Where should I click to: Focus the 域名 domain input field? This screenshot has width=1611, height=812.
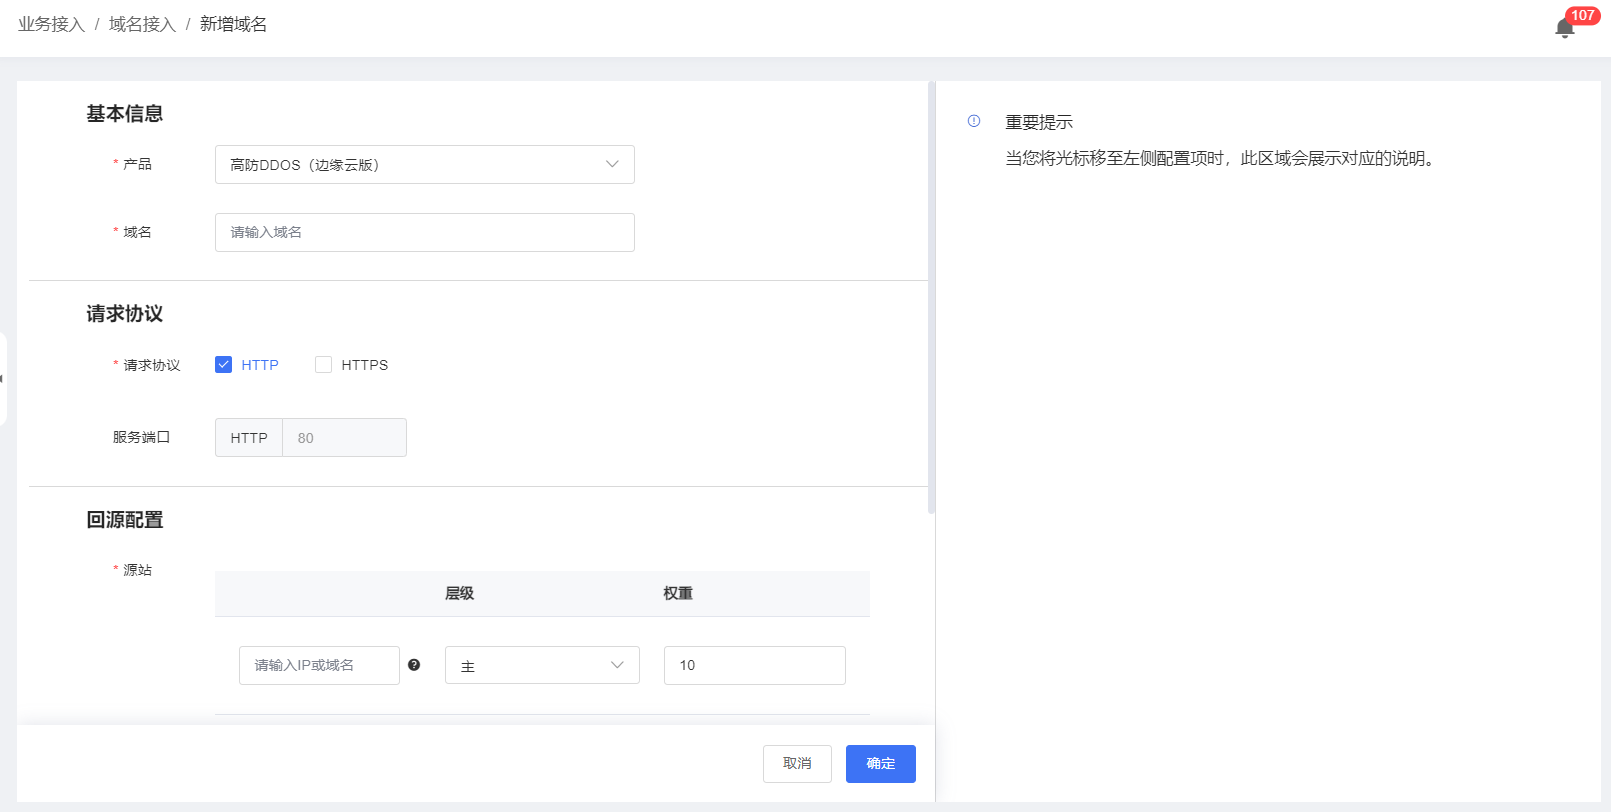coord(424,232)
